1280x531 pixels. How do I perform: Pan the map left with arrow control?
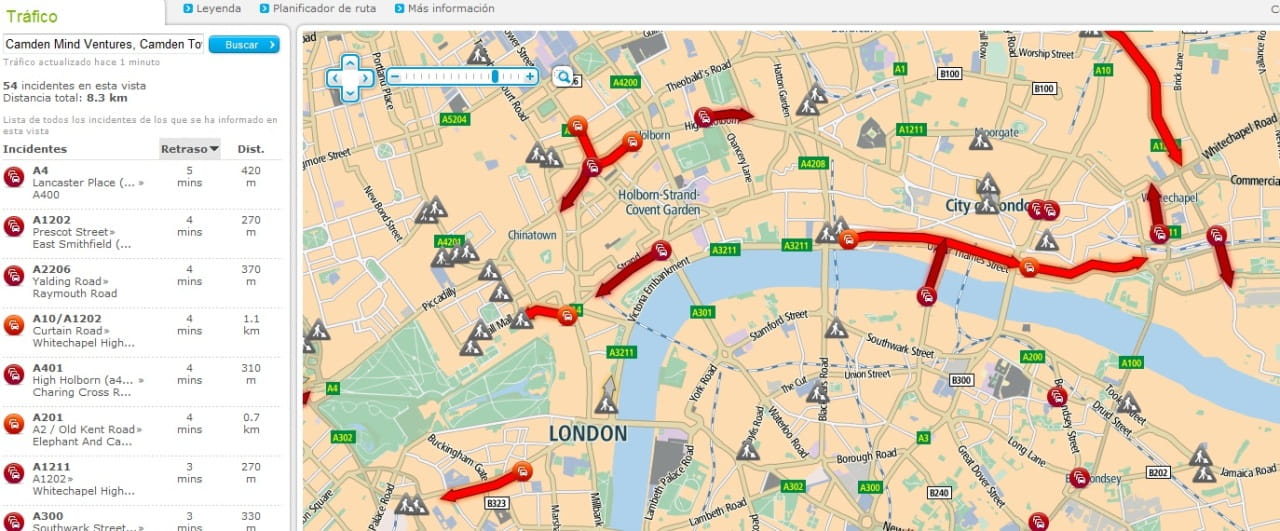334,78
